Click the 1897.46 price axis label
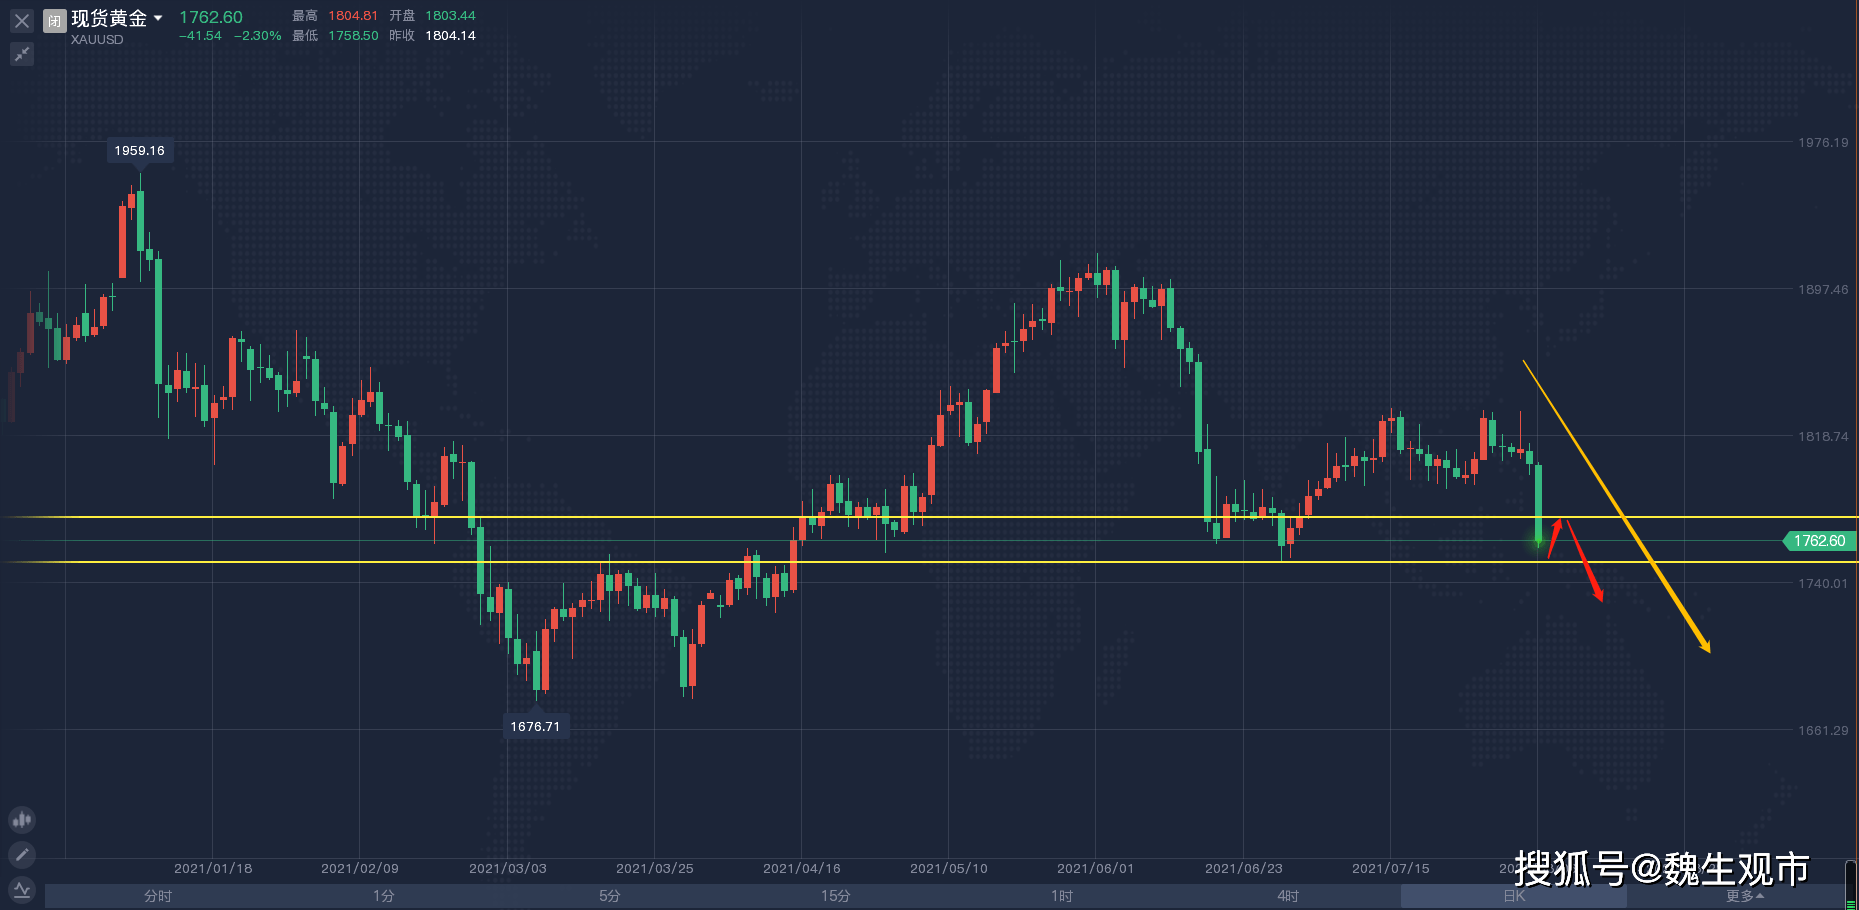1859x910 pixels. [x=1823, y=290]
